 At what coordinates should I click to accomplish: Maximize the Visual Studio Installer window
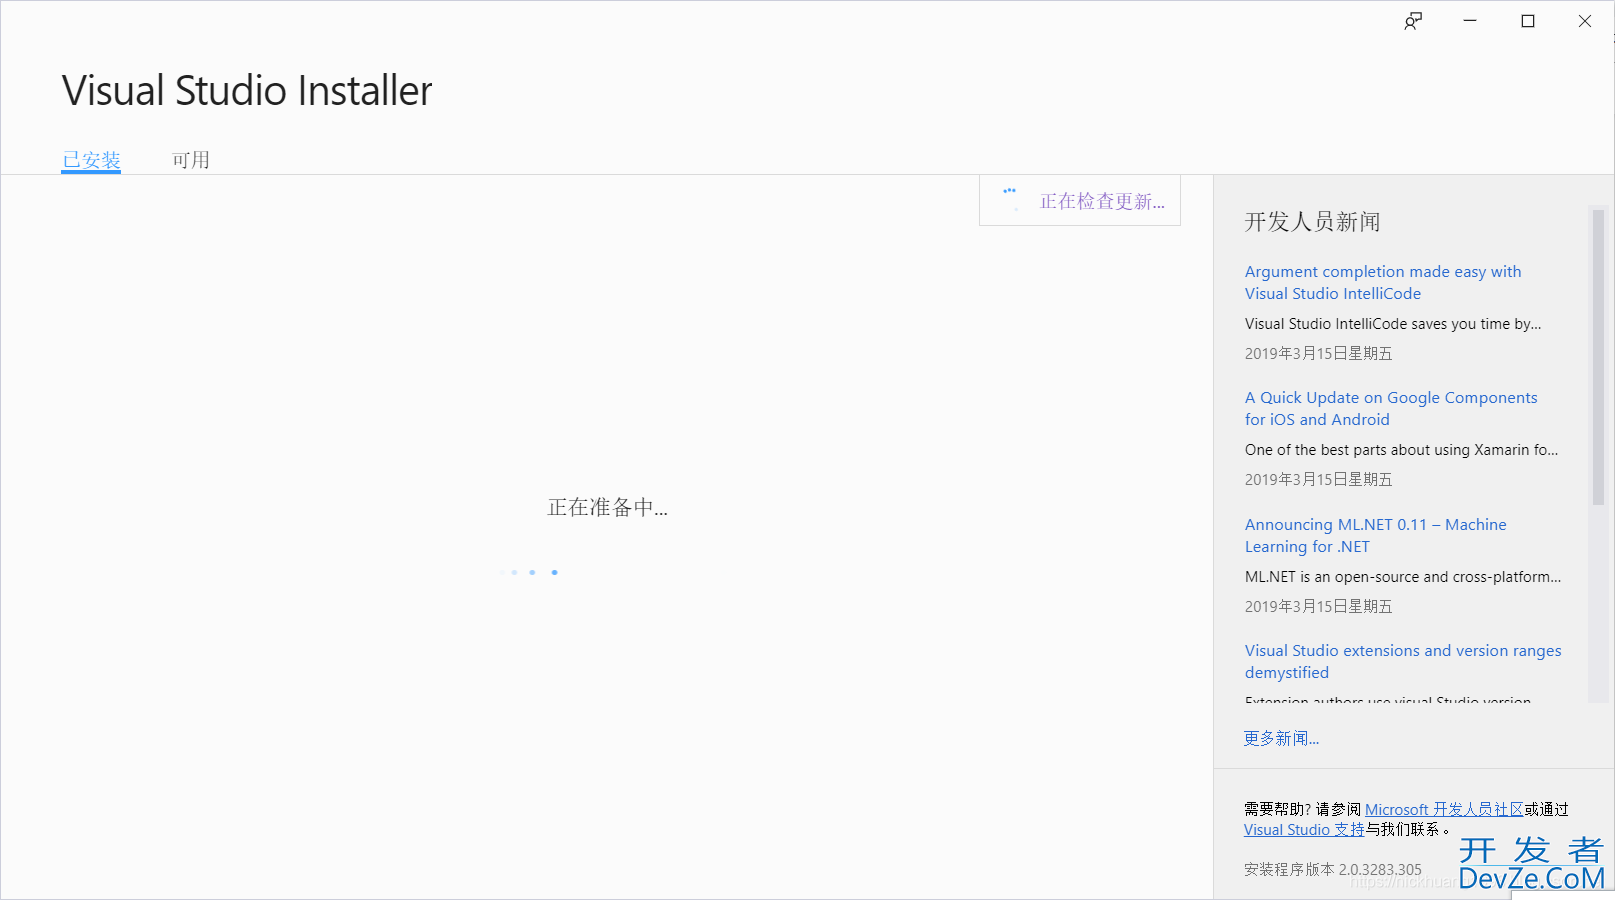1528,21
